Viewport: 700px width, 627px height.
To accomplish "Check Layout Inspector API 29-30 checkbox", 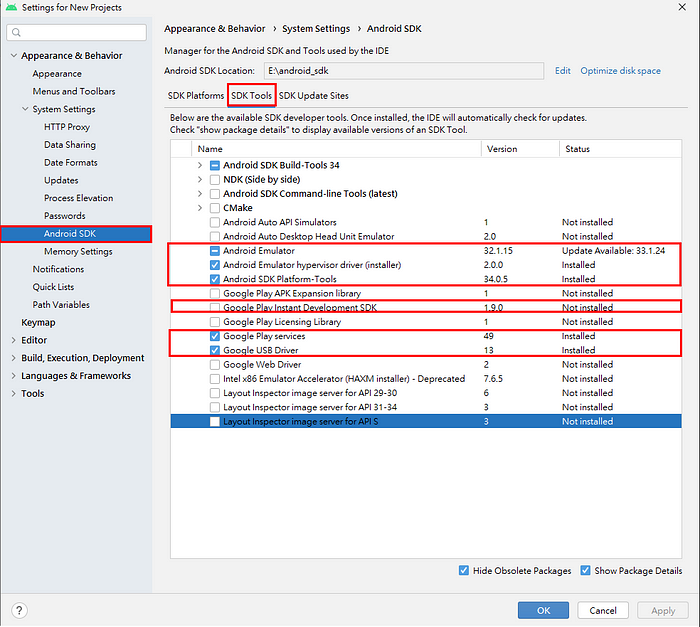I will (x=215, y=393).
